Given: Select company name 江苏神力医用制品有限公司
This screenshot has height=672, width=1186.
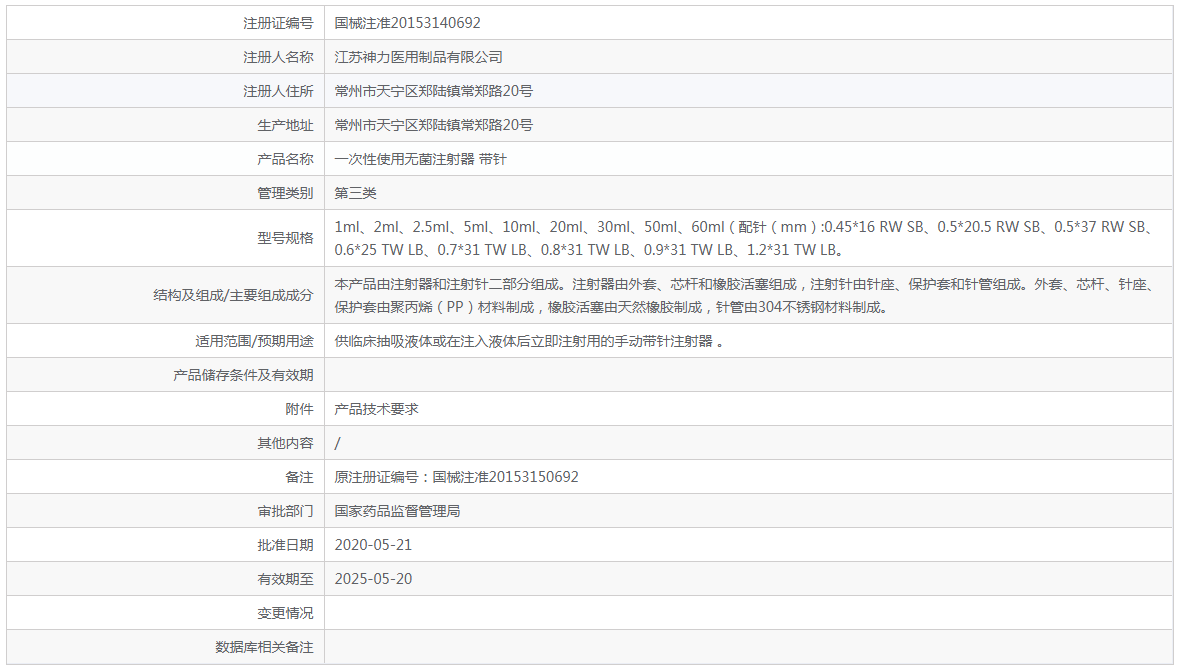Looking at the screenshot, I should point(418,58).
